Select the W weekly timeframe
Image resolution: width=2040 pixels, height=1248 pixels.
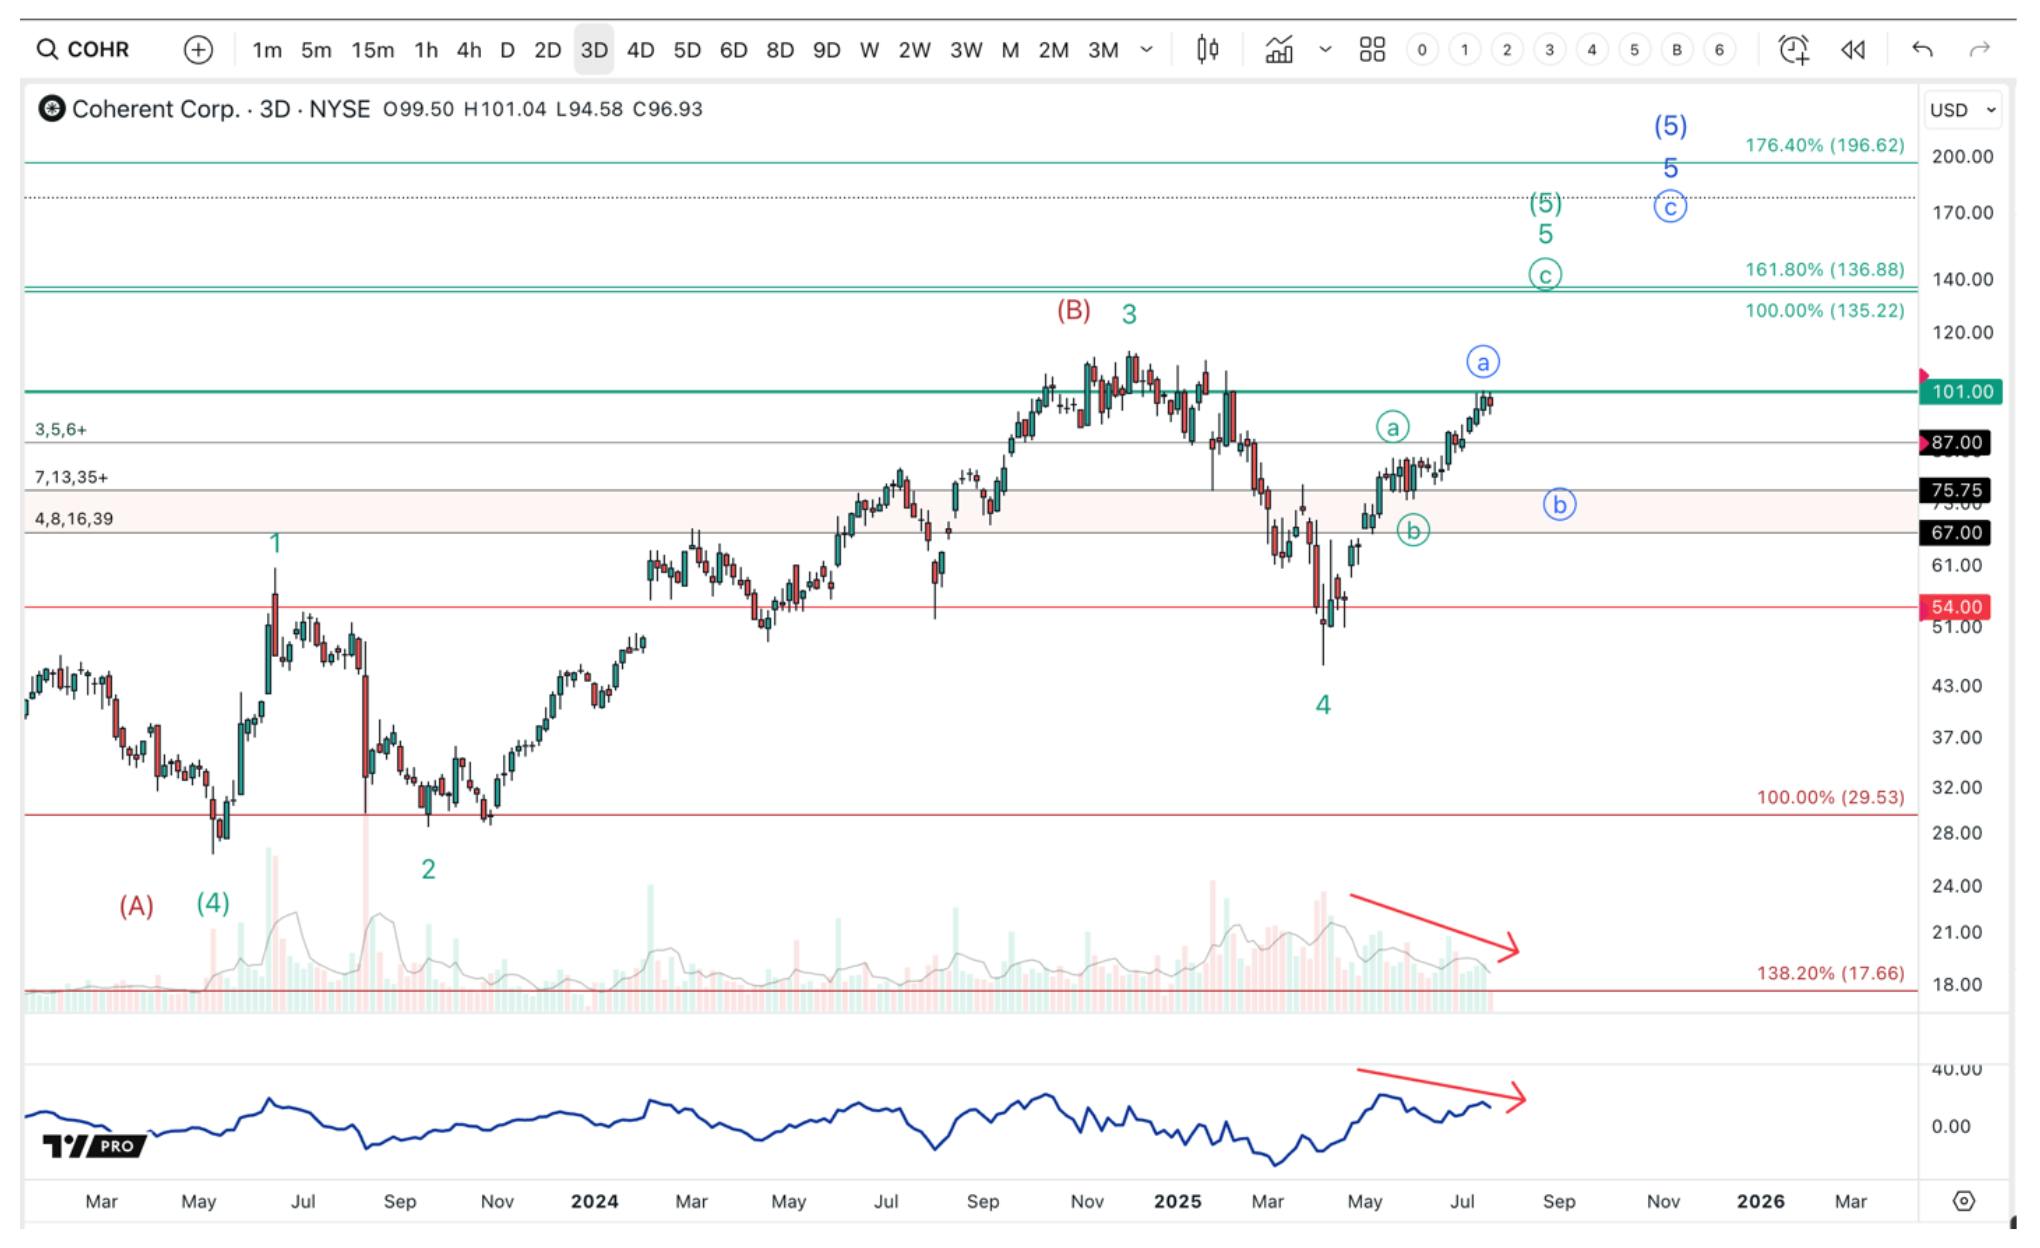[869, 49]
